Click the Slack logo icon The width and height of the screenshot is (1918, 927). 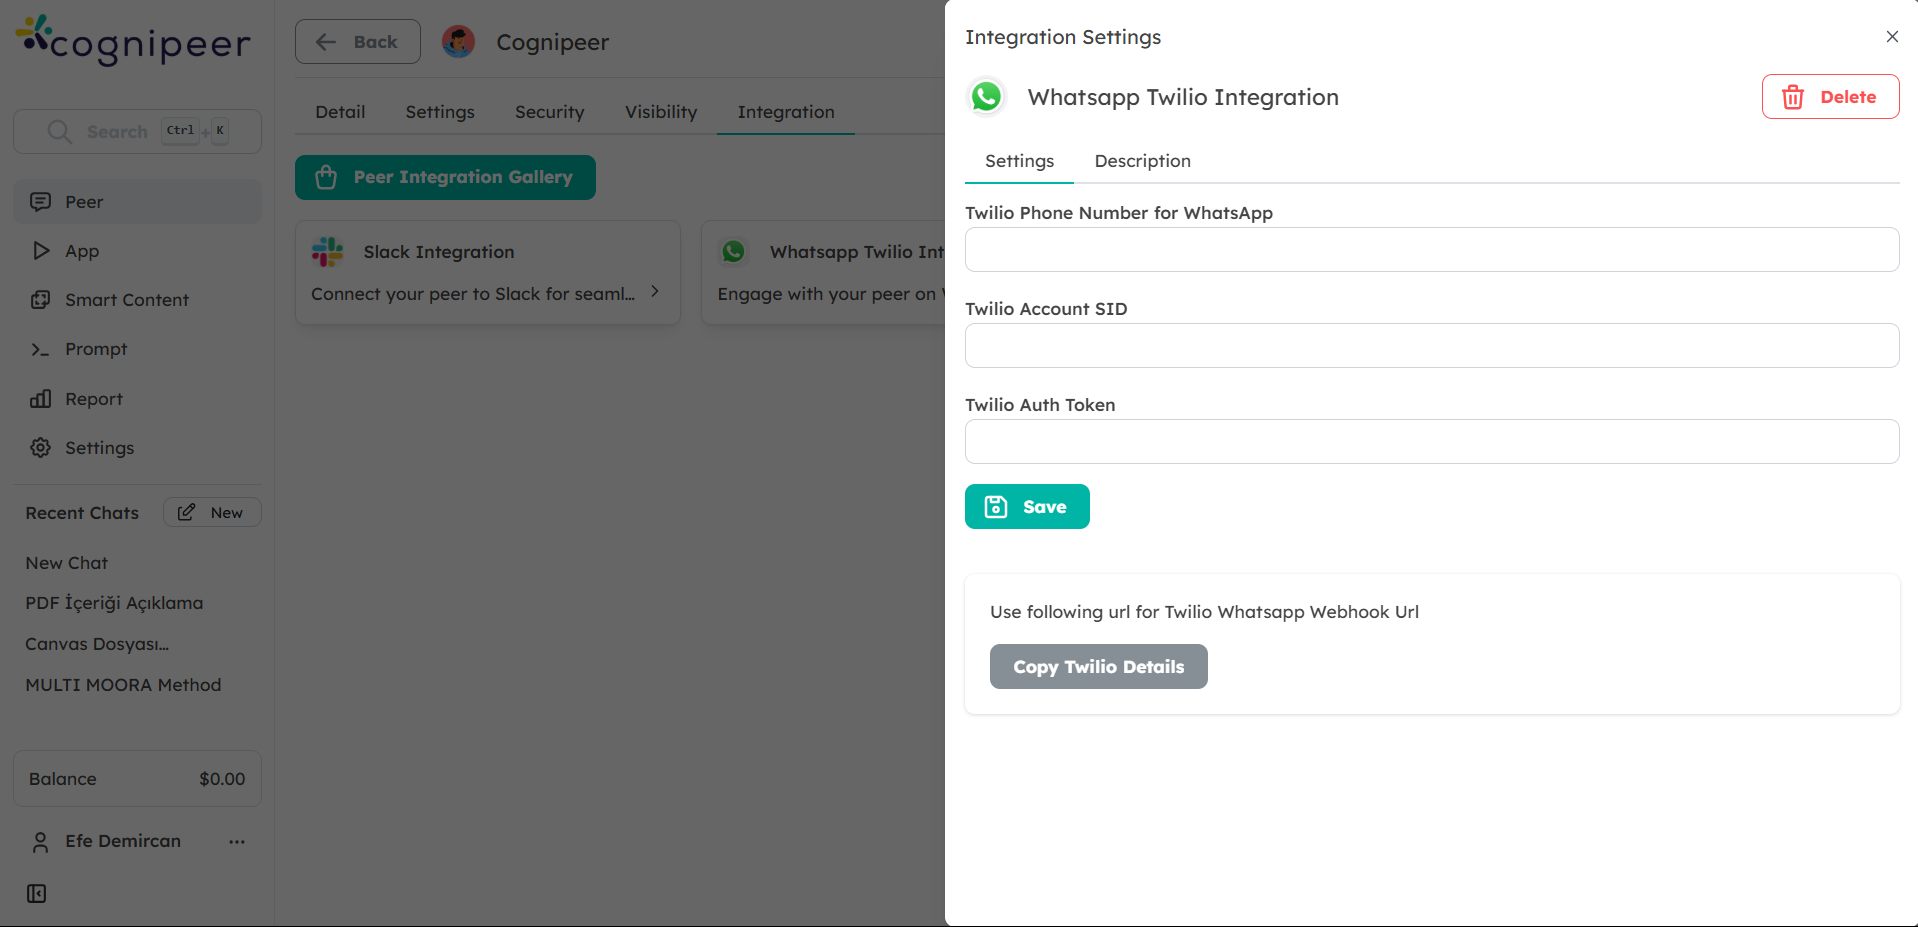click(327, 252)
